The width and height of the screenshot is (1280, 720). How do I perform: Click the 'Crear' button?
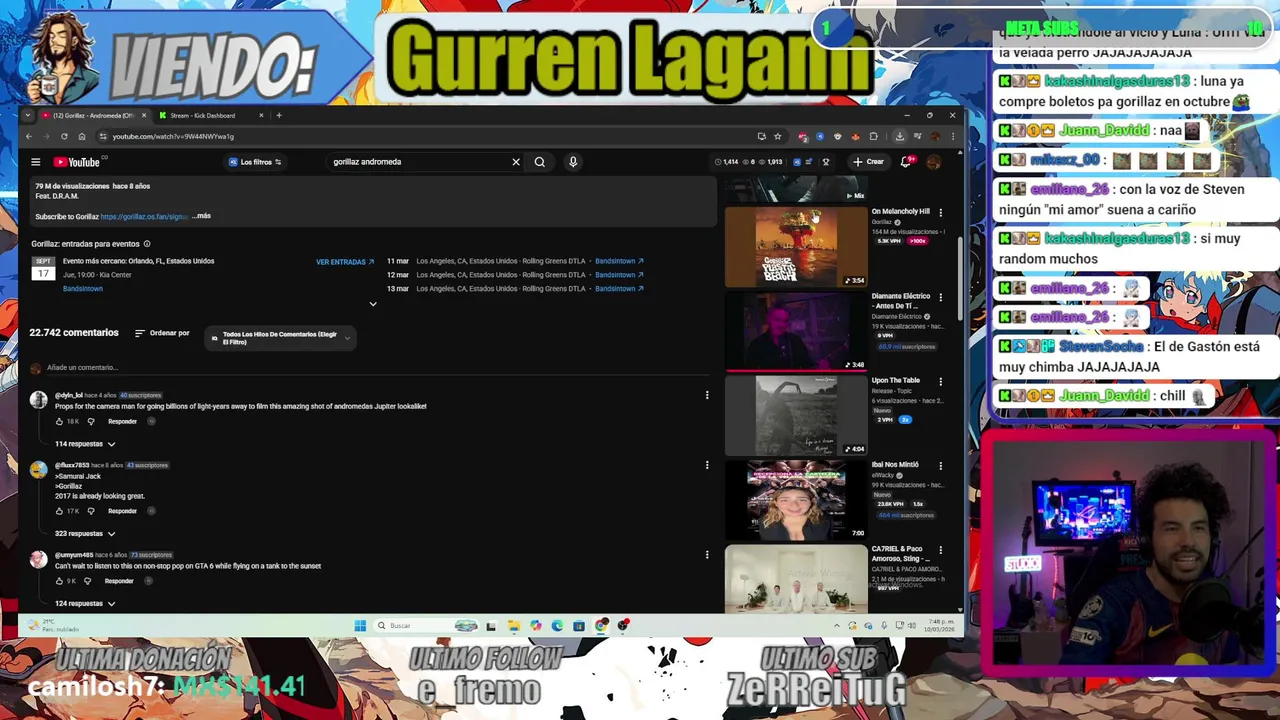pos(868,162)
